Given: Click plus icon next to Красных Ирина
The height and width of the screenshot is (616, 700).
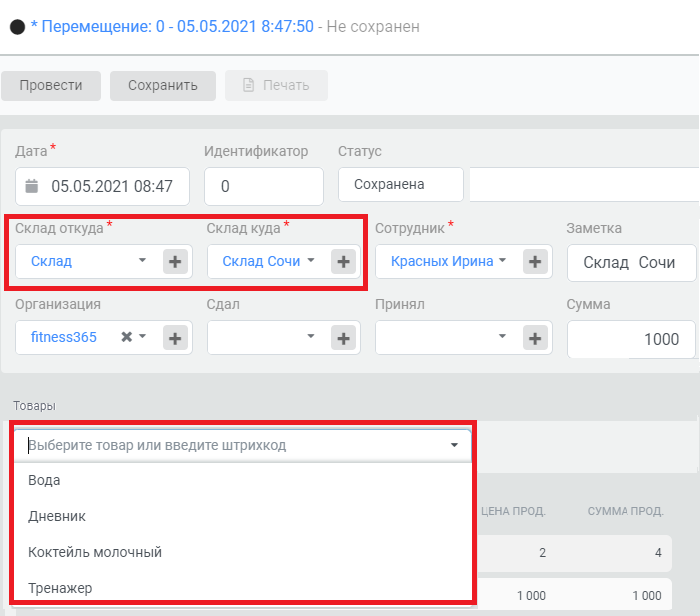Looking at the screenshot, I should 535,262.
